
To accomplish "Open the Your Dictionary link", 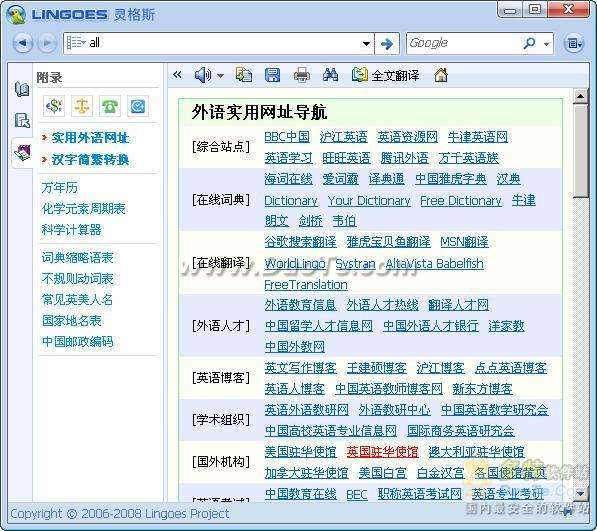I will tap(369, 201).
